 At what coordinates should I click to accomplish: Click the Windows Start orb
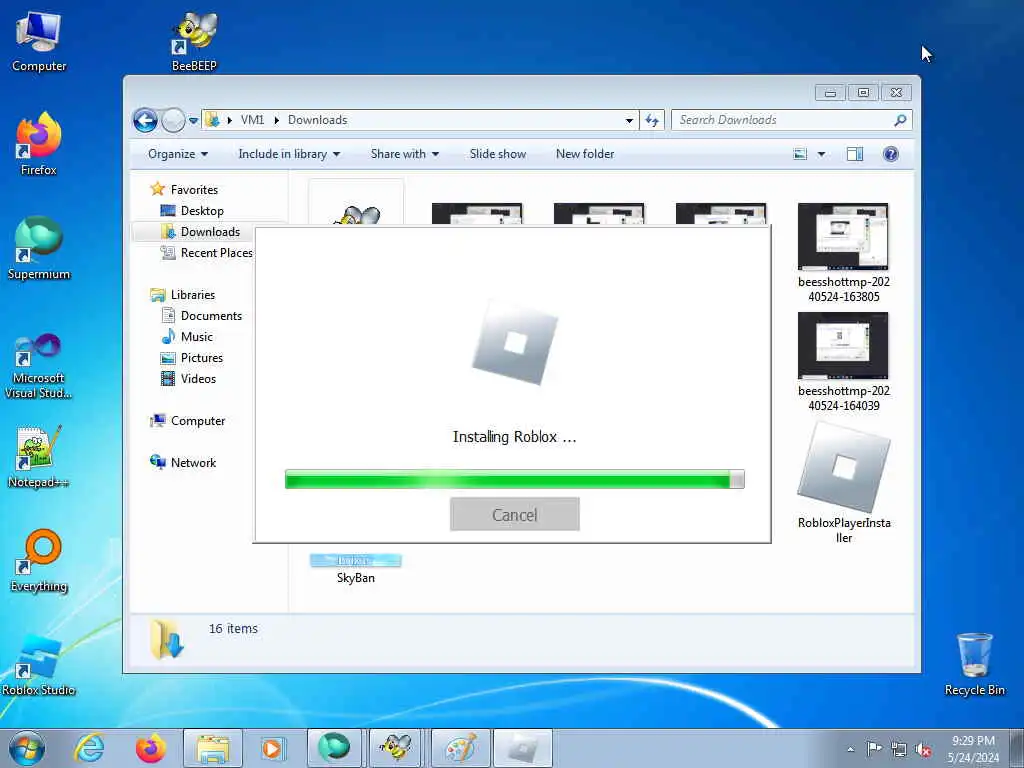click(x=27, y=748)
